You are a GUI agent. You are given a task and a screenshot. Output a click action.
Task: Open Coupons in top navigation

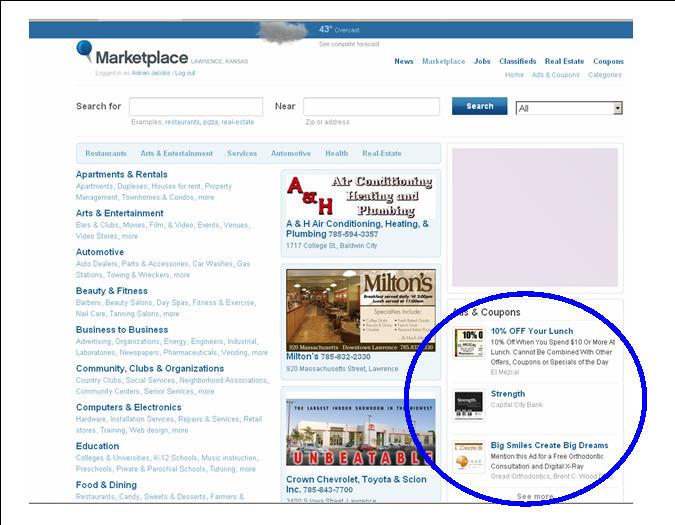(x=608, y=61)
